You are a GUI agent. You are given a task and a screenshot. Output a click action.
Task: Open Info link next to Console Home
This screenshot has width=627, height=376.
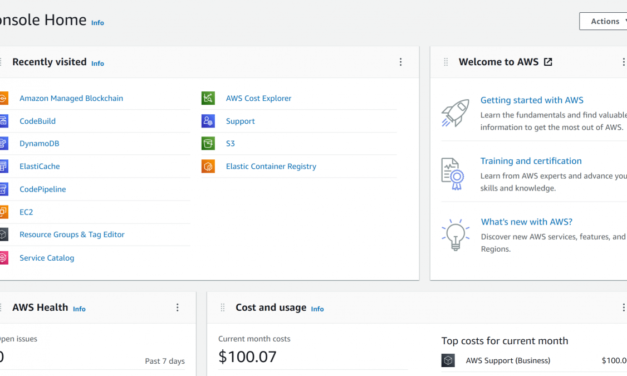[x=98, y=23]
